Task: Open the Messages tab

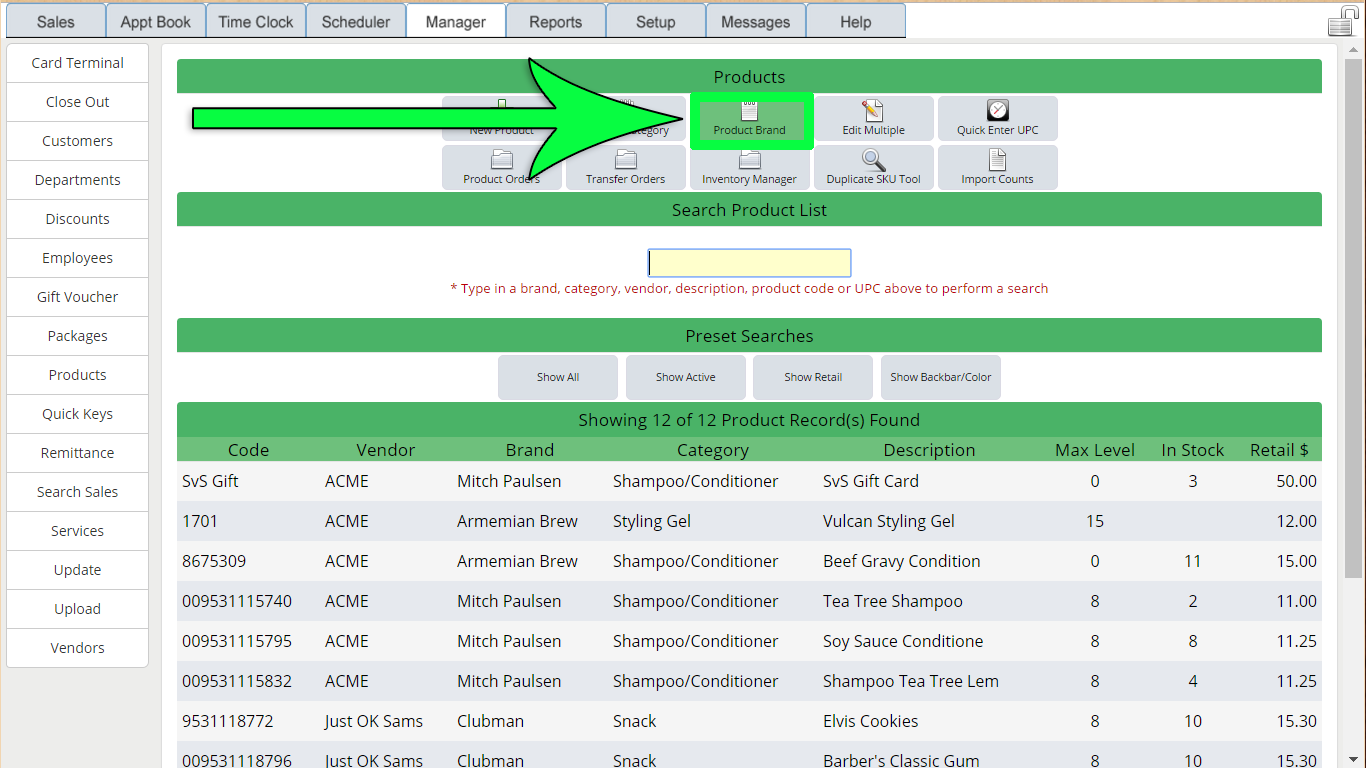Action: (755, 21)
